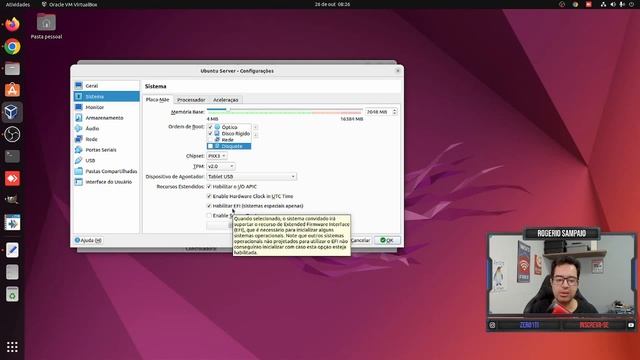Image resolution: width=640 pixels, height=360 pixels.
Task: Open GIMP from the dock
Action: [x=12, y=200]
